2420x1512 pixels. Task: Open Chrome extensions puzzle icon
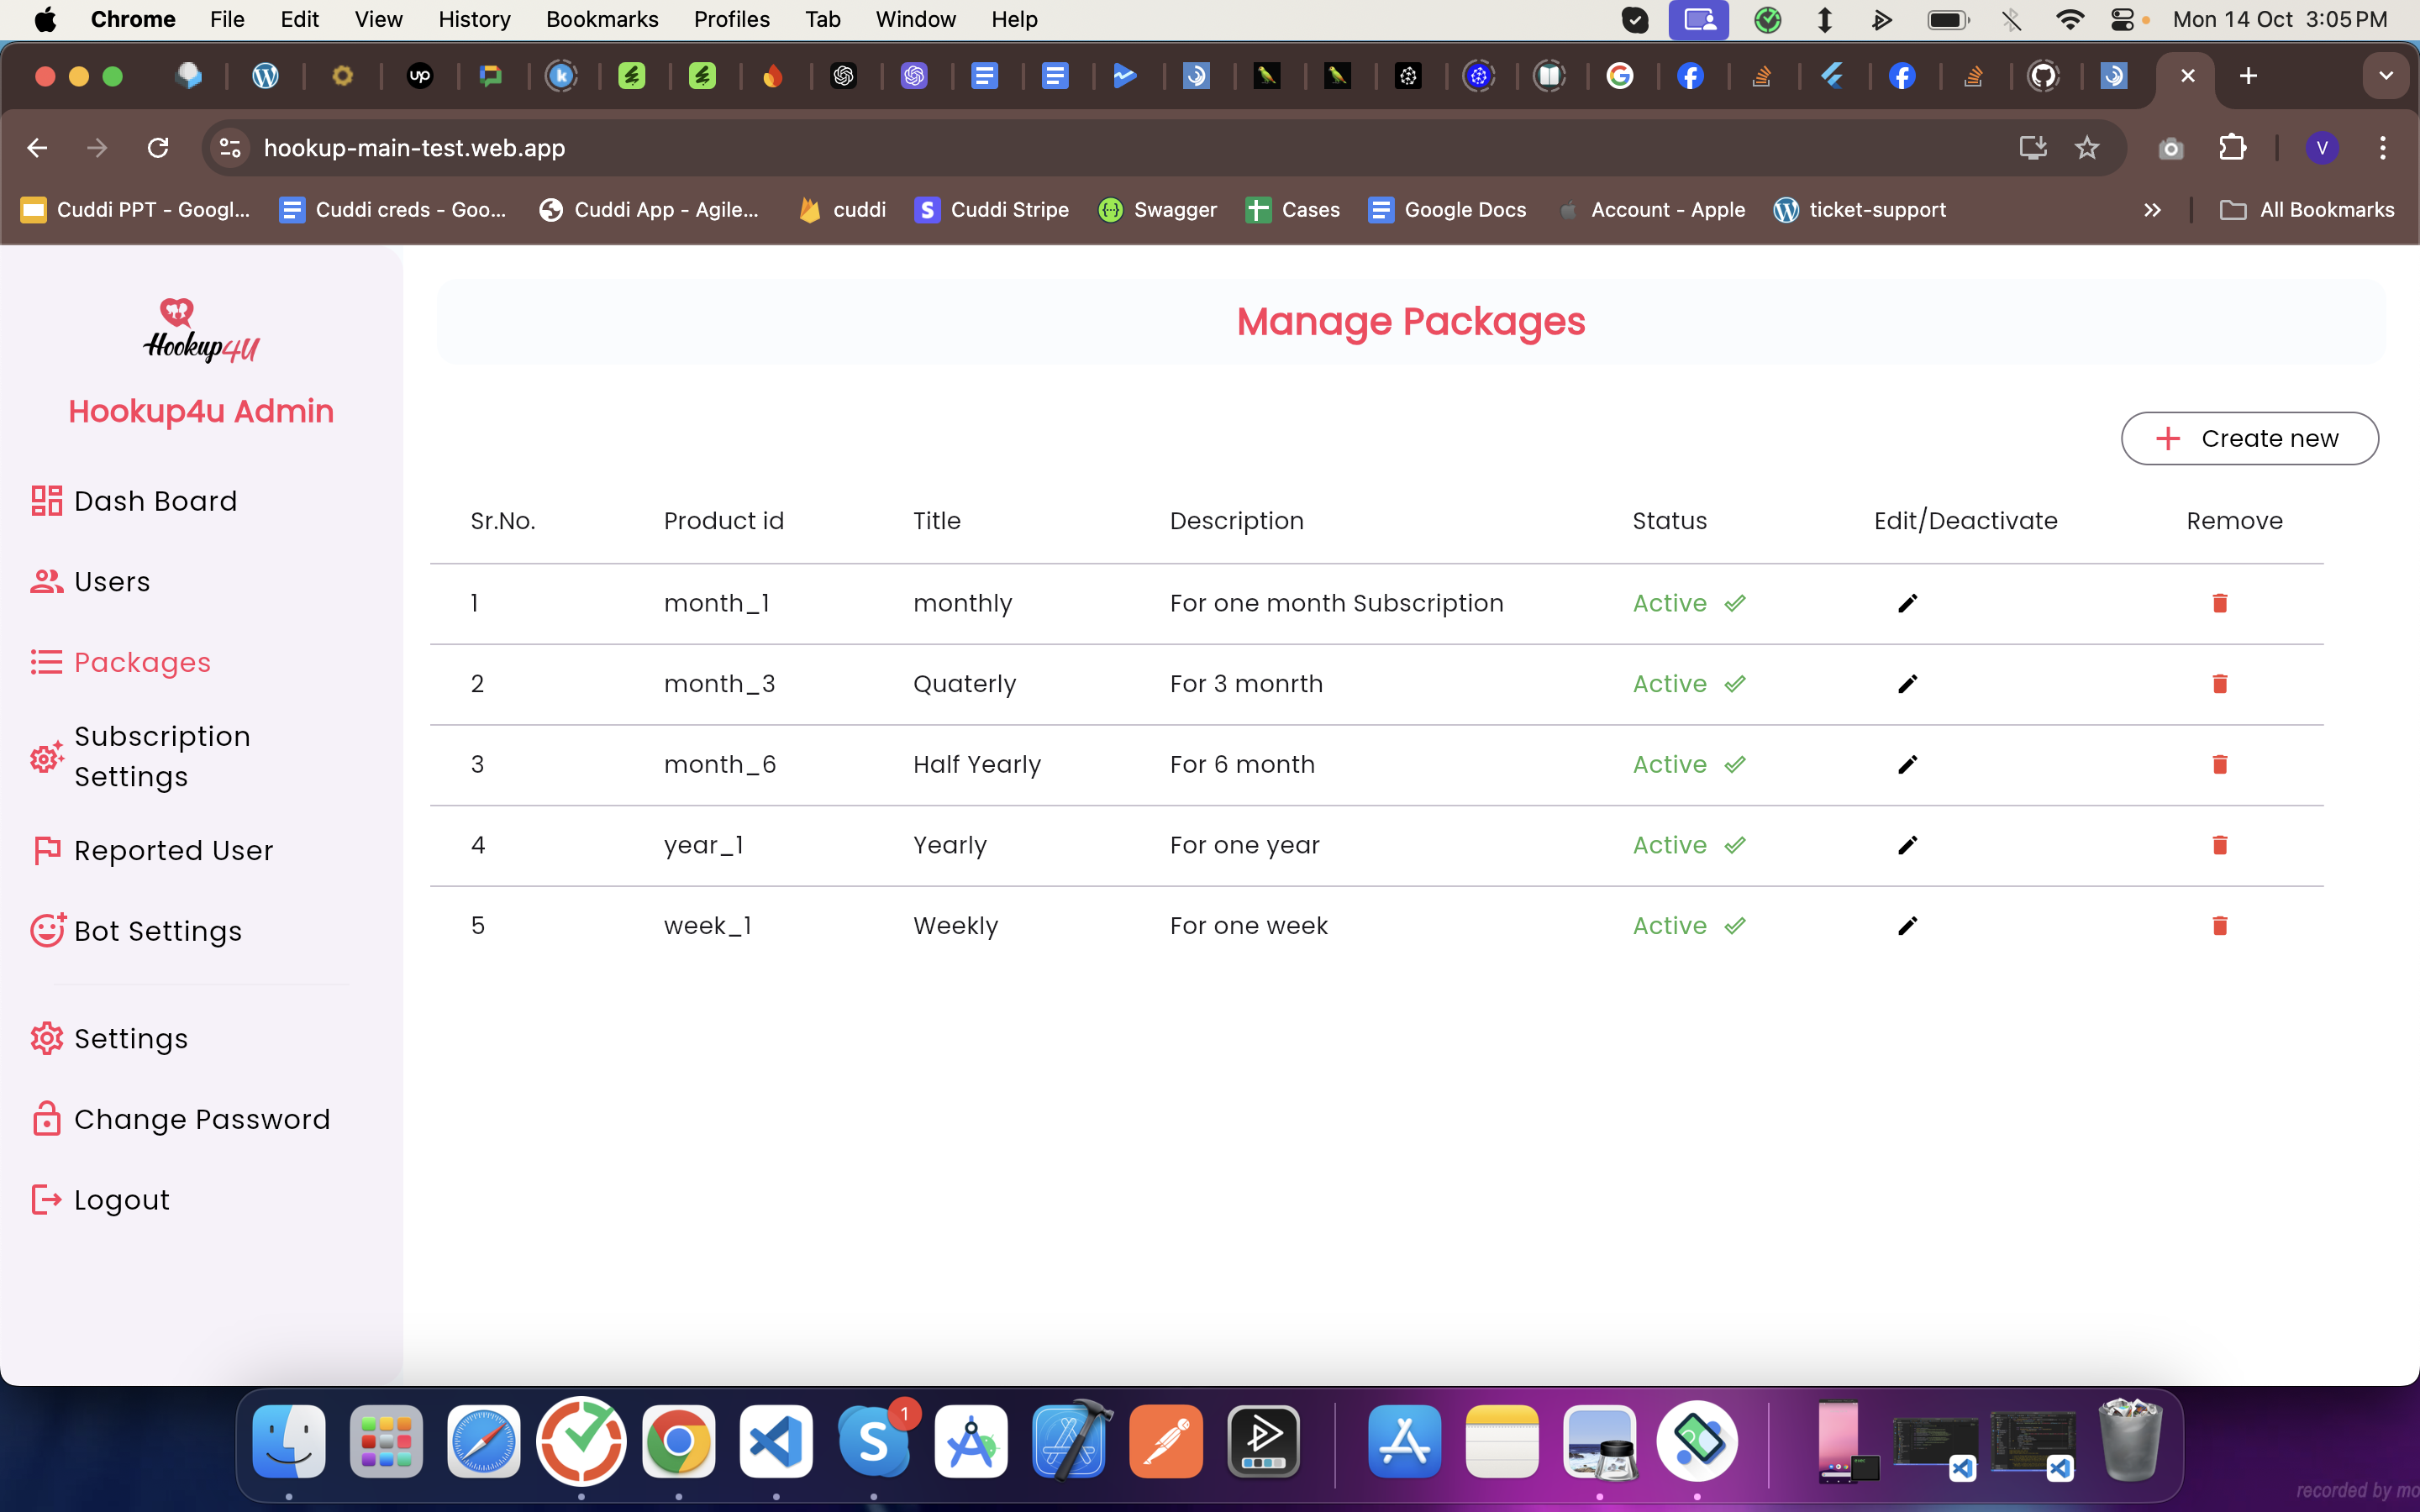click(2232, 148)
